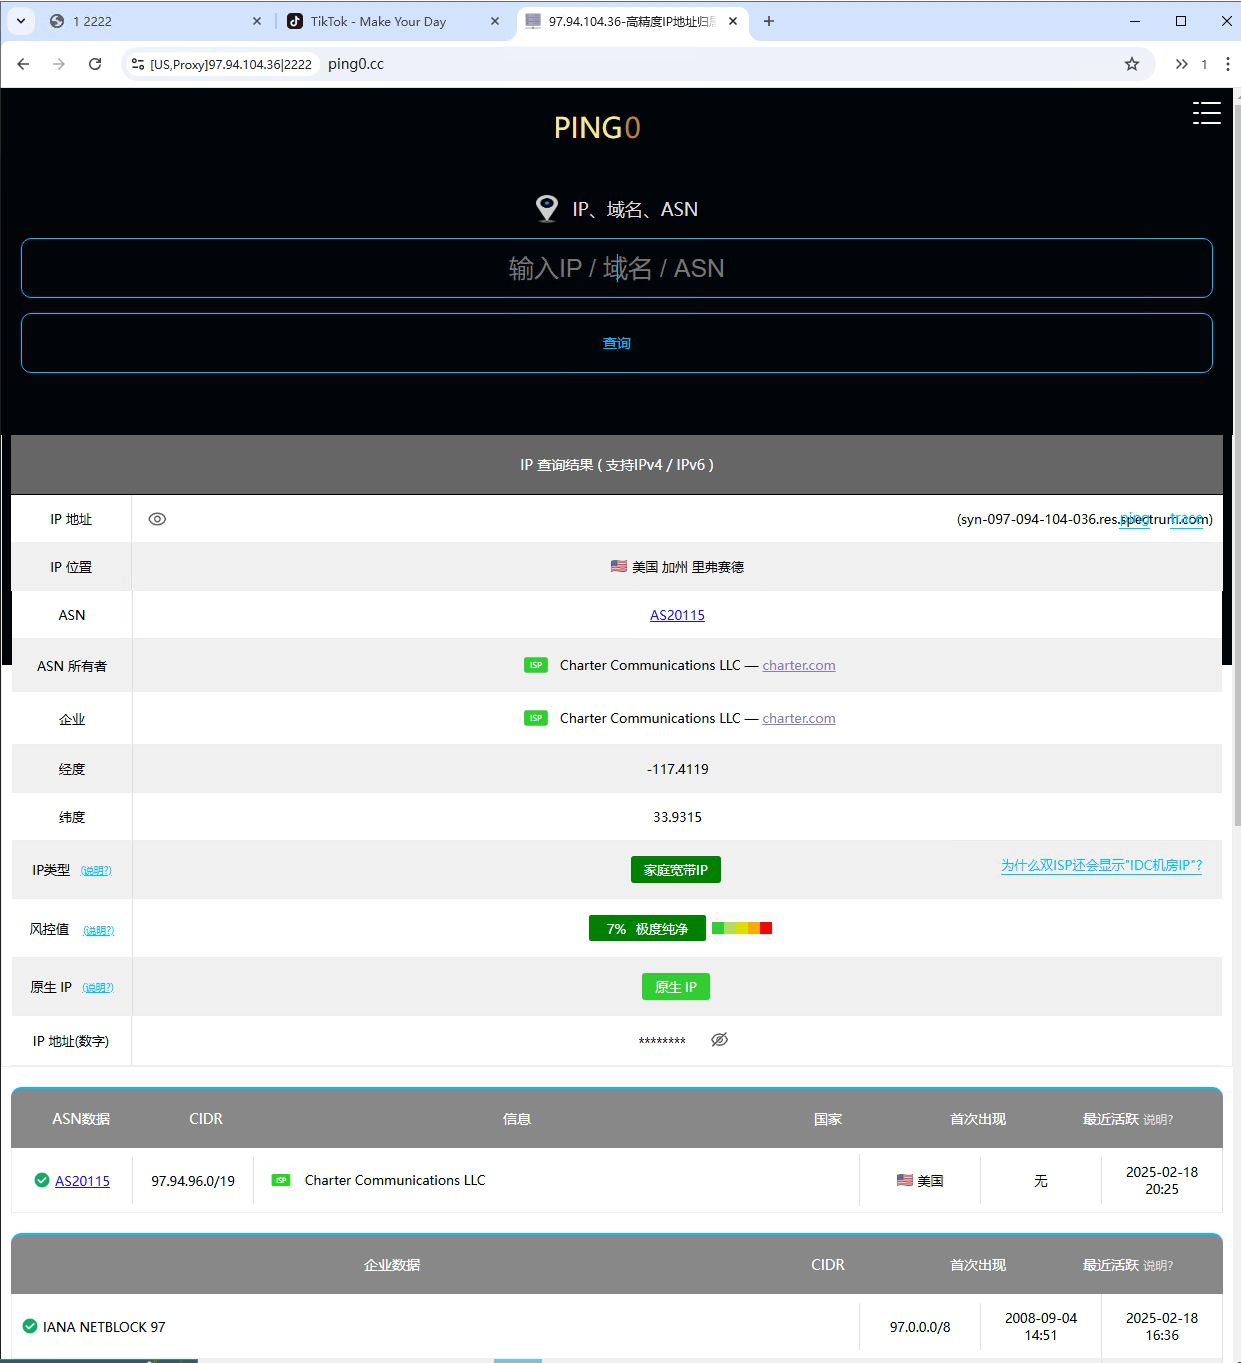Switch to the TikTok browser tab
Screen dimensions: 1241x1363
(380, 20)
